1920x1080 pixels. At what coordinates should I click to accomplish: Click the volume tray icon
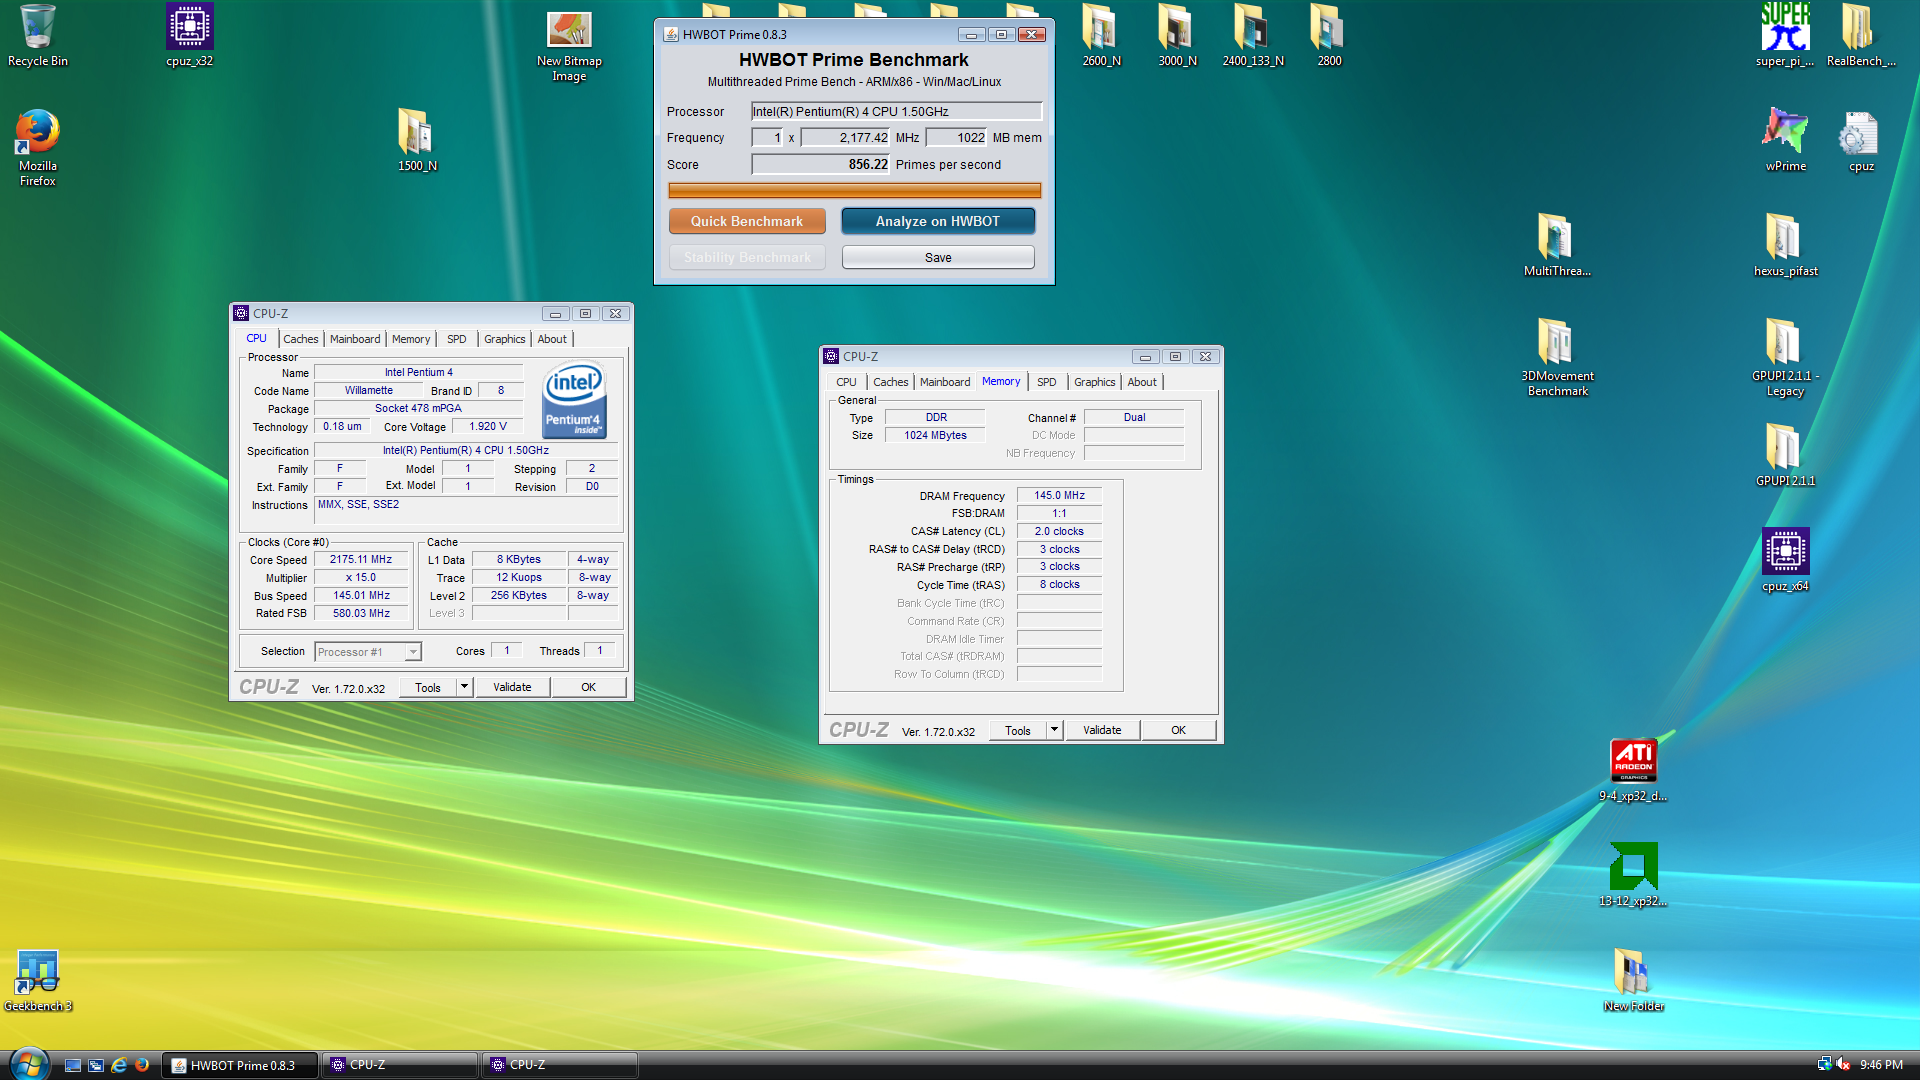coord(1843,1065)
